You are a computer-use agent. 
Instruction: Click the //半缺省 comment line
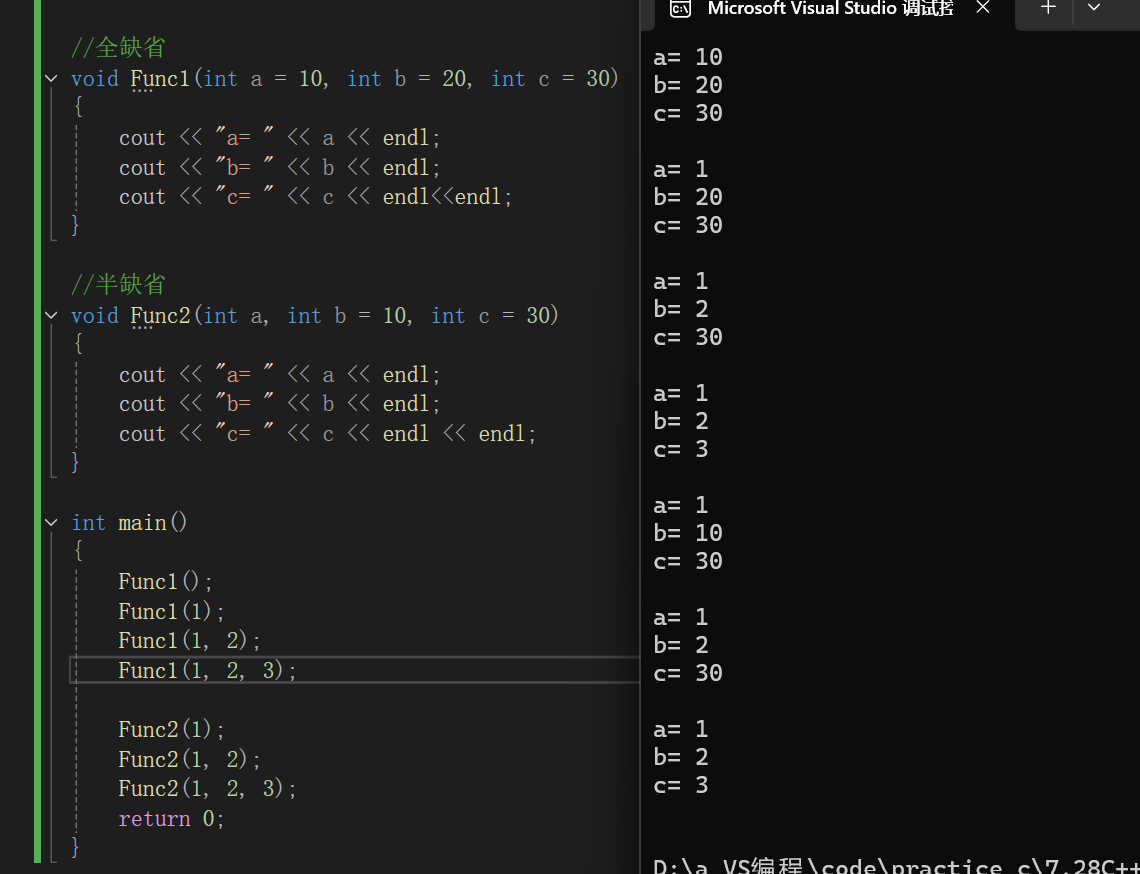118,284
